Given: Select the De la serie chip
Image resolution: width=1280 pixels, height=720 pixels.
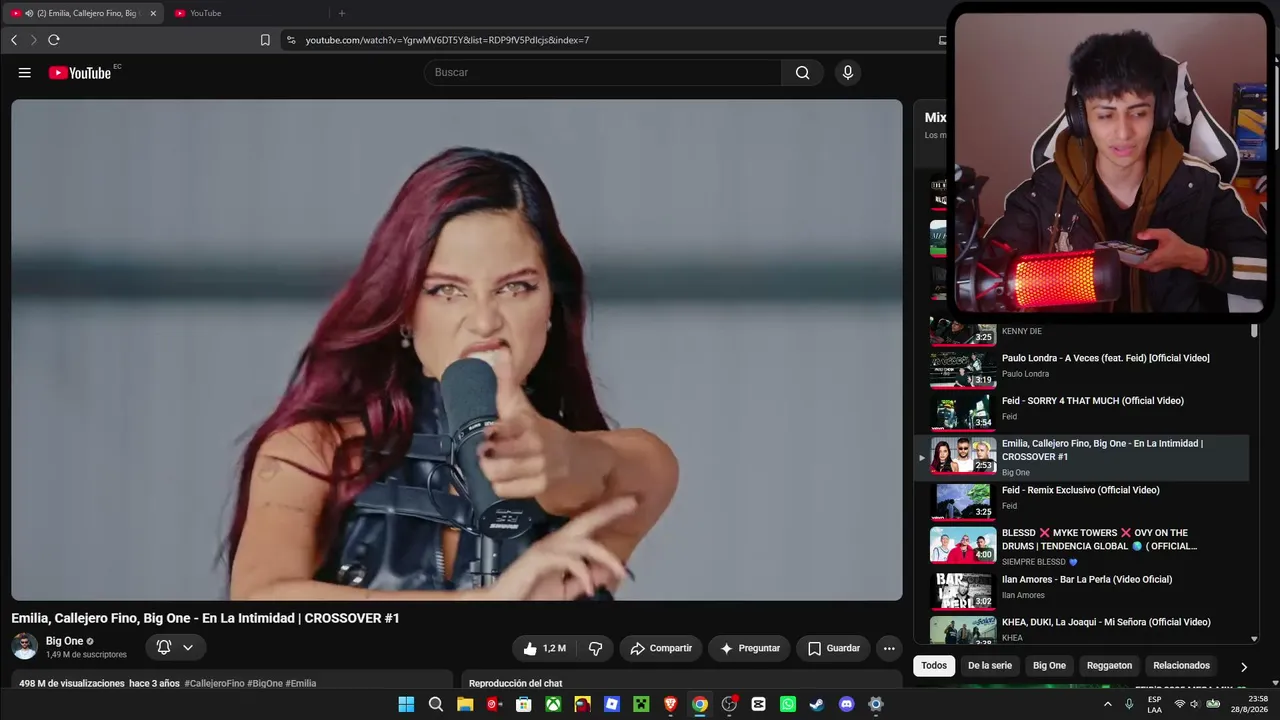Looking at the screenshot, I should click(990, 666).
